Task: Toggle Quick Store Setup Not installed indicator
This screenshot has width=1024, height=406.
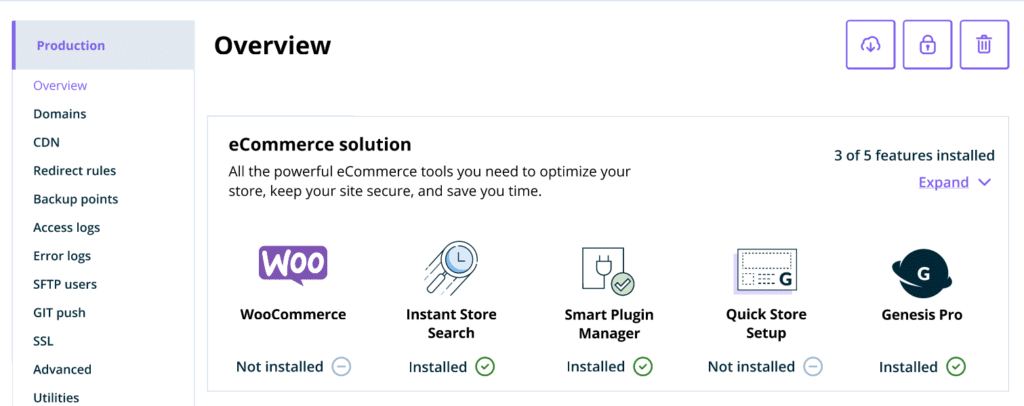Action: click(813, 367)
